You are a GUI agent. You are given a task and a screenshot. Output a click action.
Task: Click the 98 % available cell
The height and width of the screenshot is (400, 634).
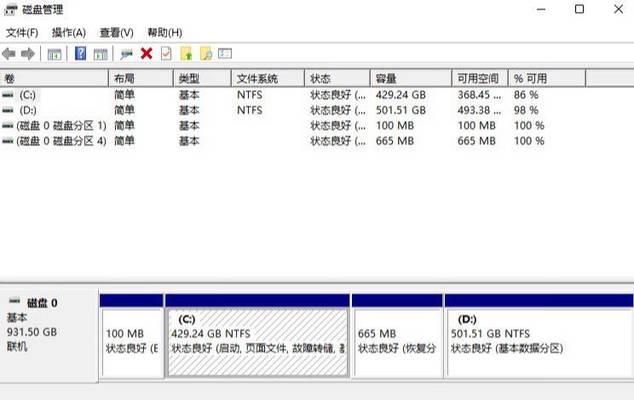click(526, 110)
